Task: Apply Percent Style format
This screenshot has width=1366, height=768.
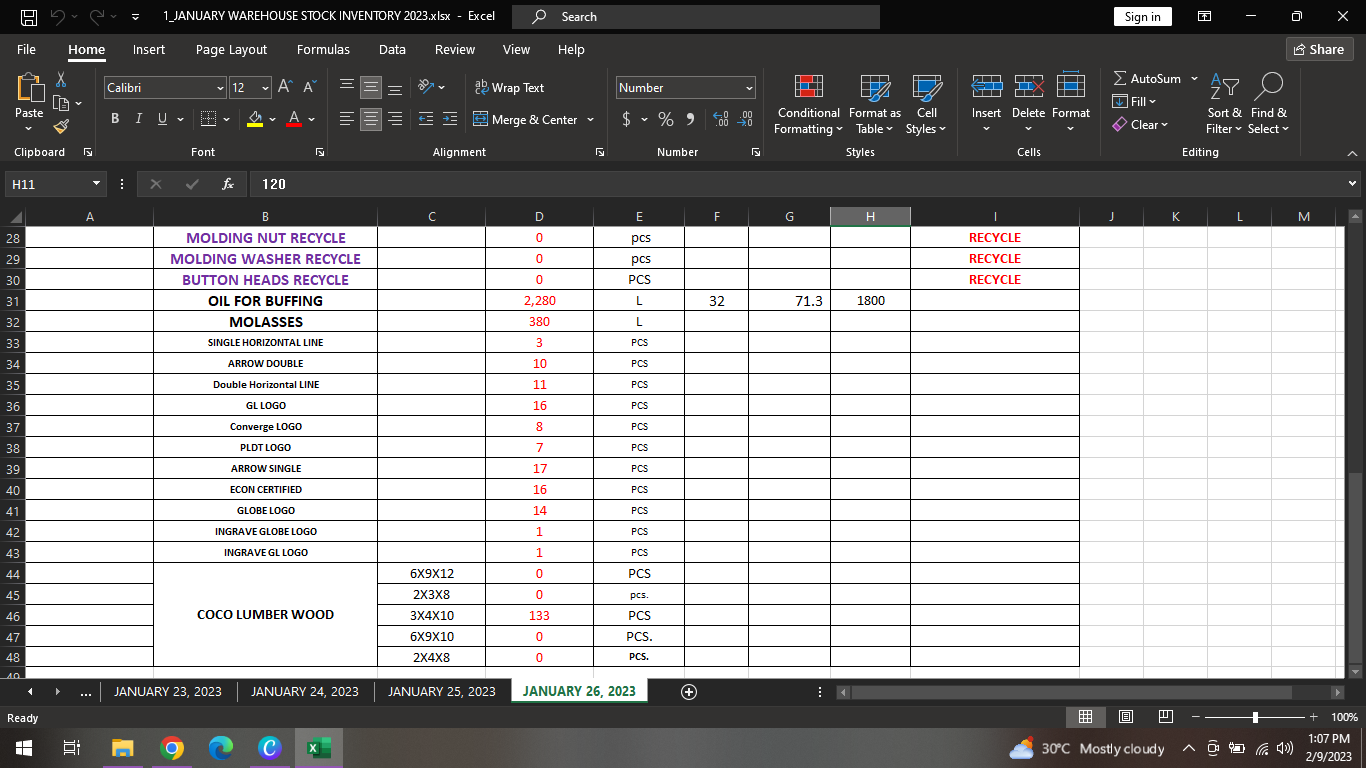Action: point(666,120)
